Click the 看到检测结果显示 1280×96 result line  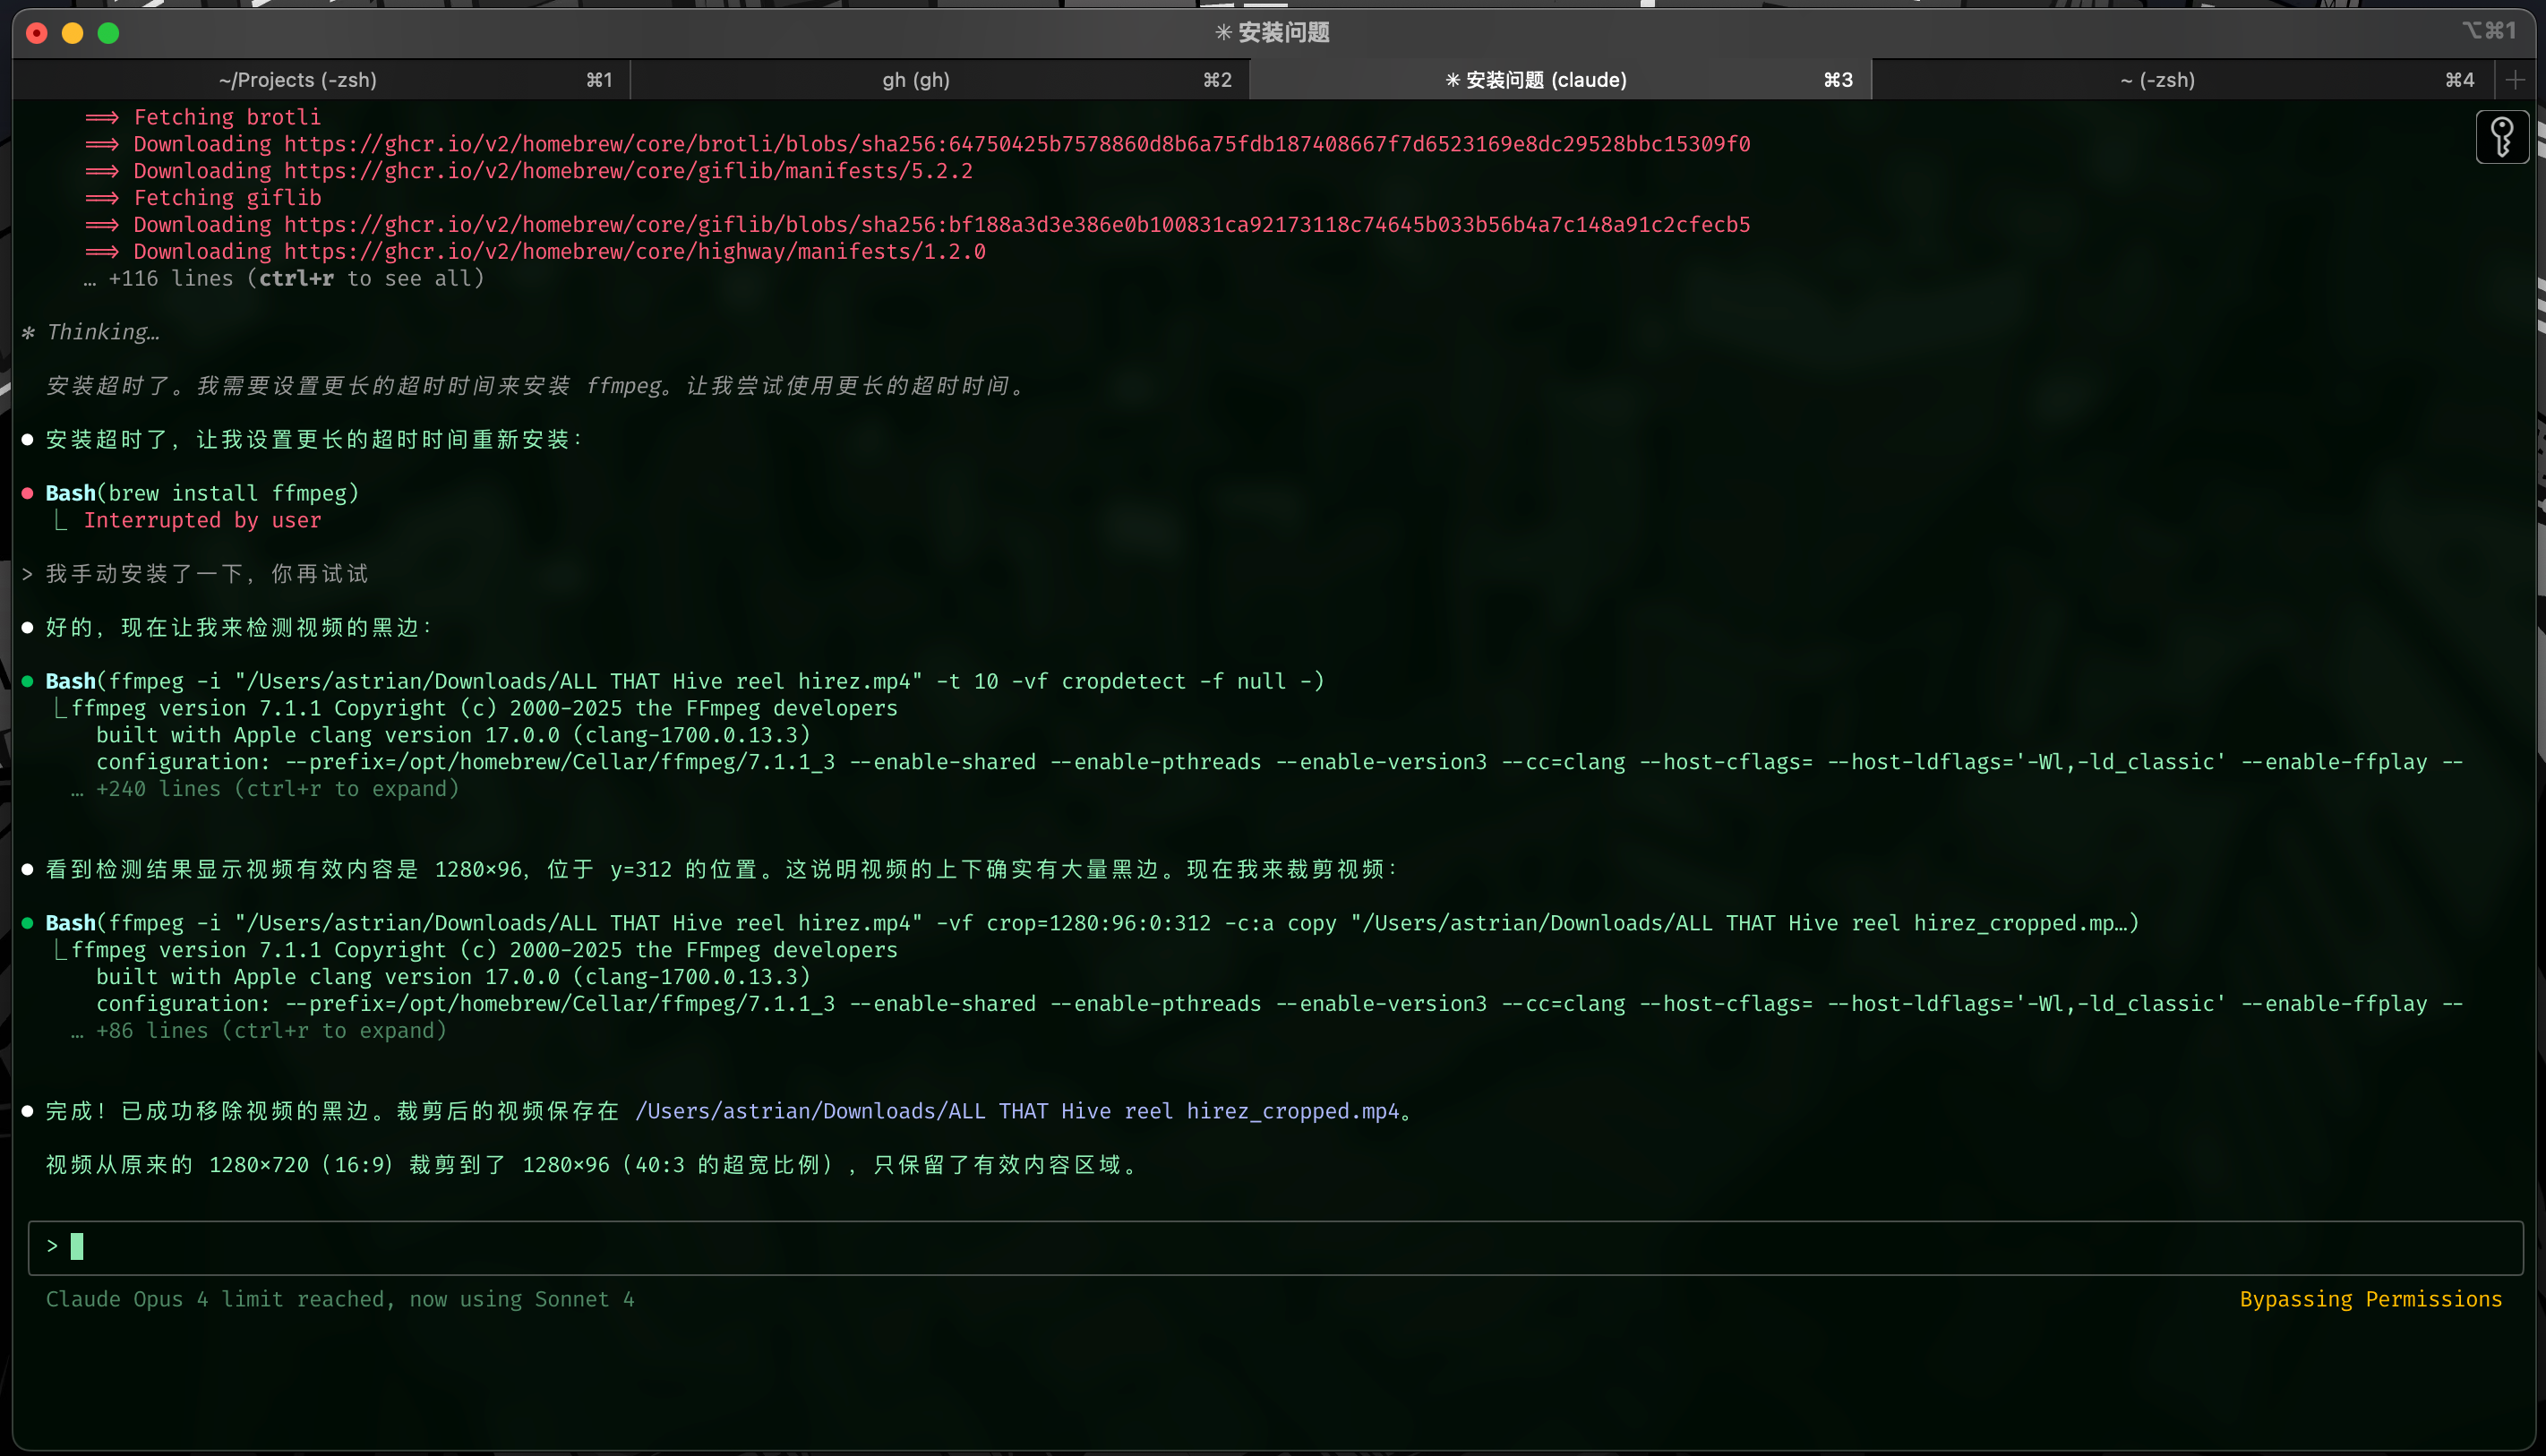coord(720,870)
